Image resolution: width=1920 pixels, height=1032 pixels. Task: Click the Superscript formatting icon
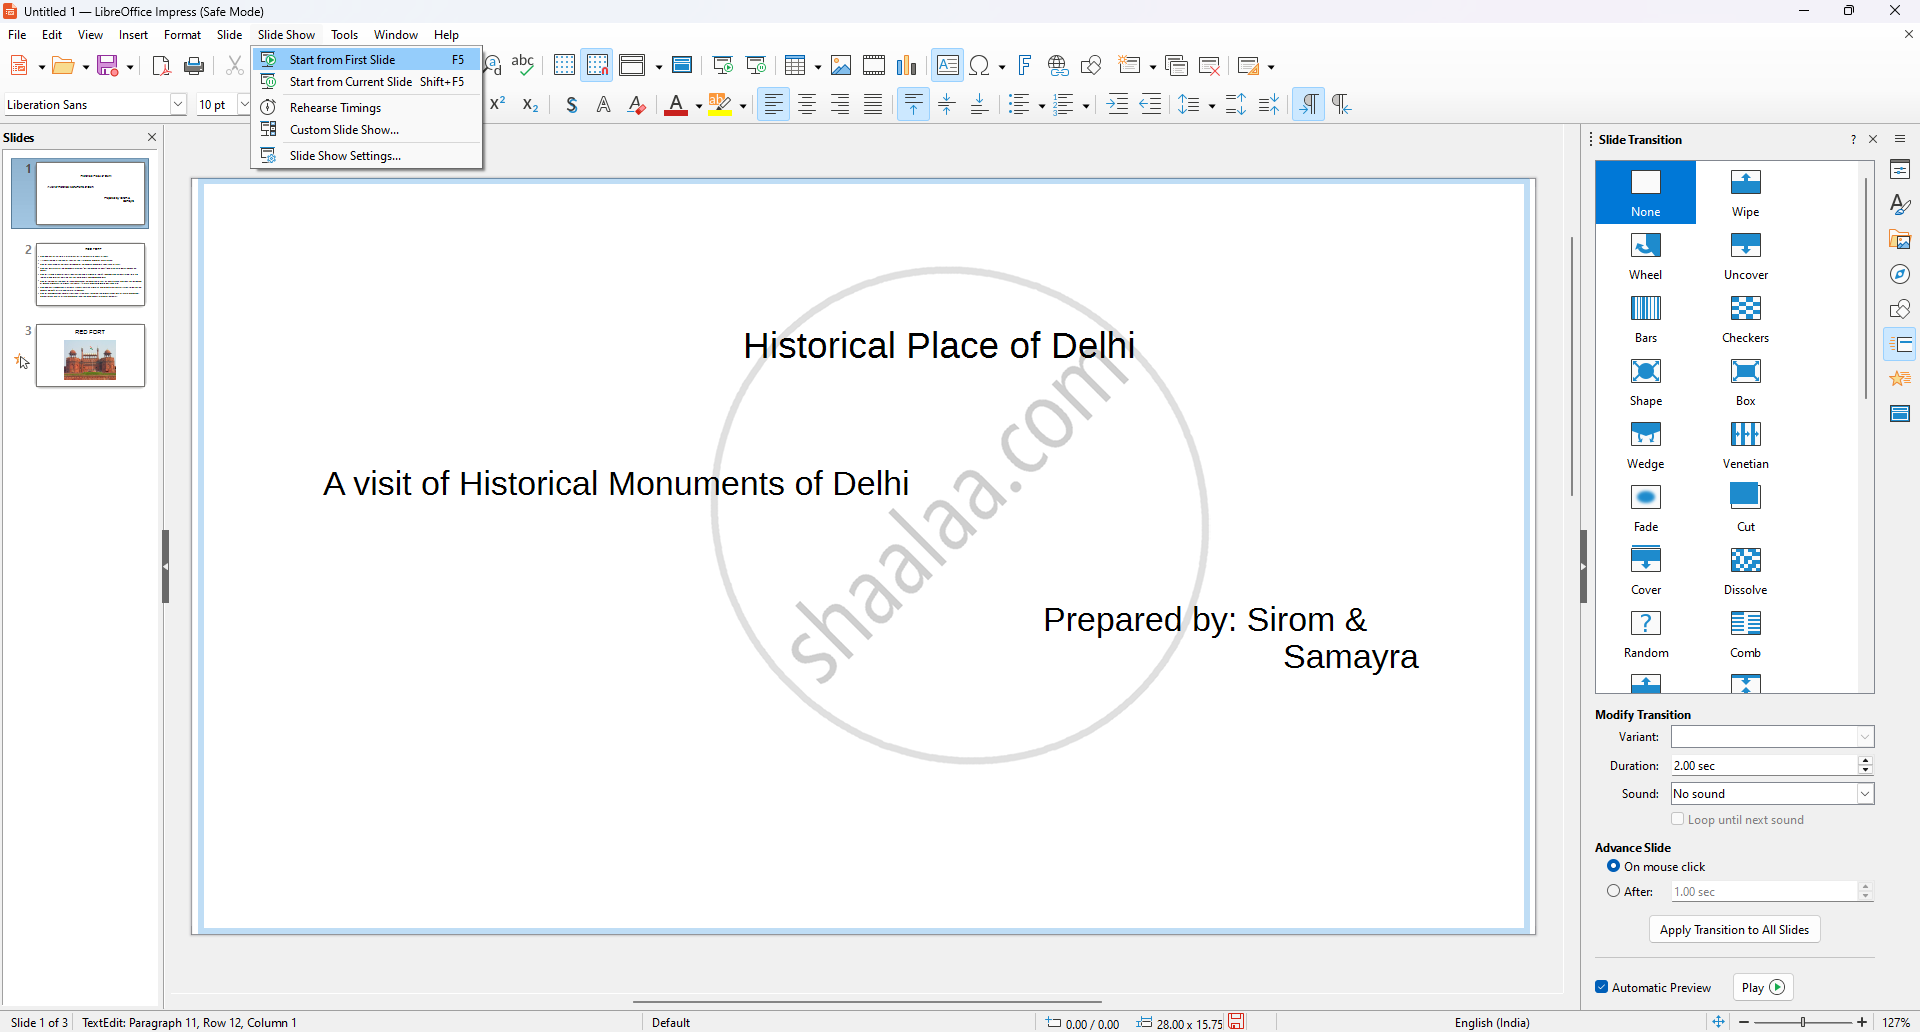[x=498, y=105]
